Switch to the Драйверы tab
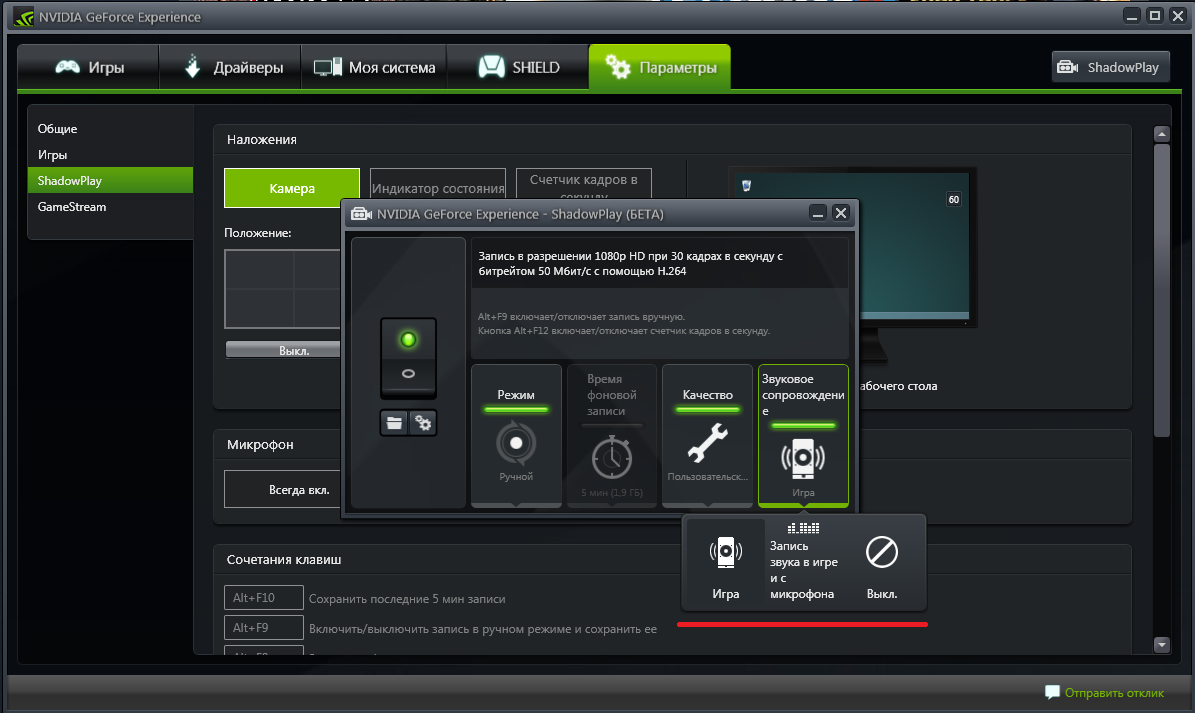 (230, 67)
